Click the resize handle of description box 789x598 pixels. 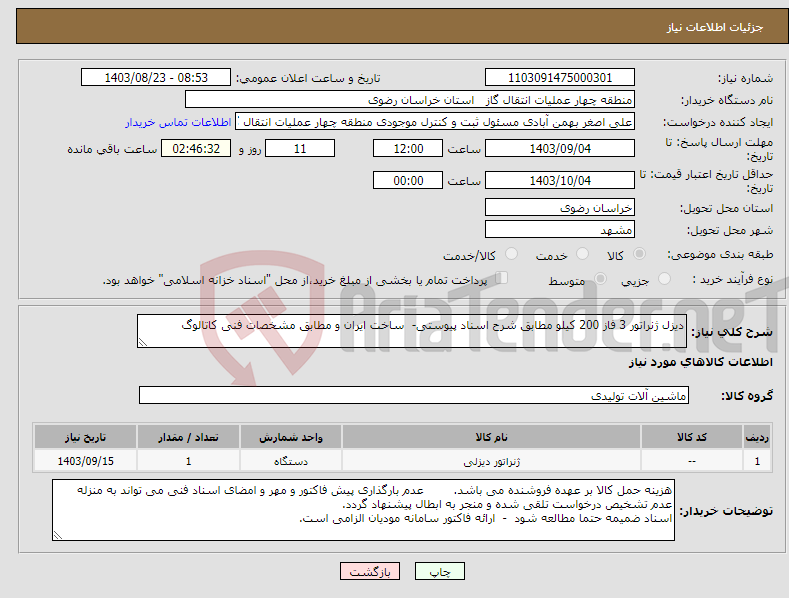142,342
